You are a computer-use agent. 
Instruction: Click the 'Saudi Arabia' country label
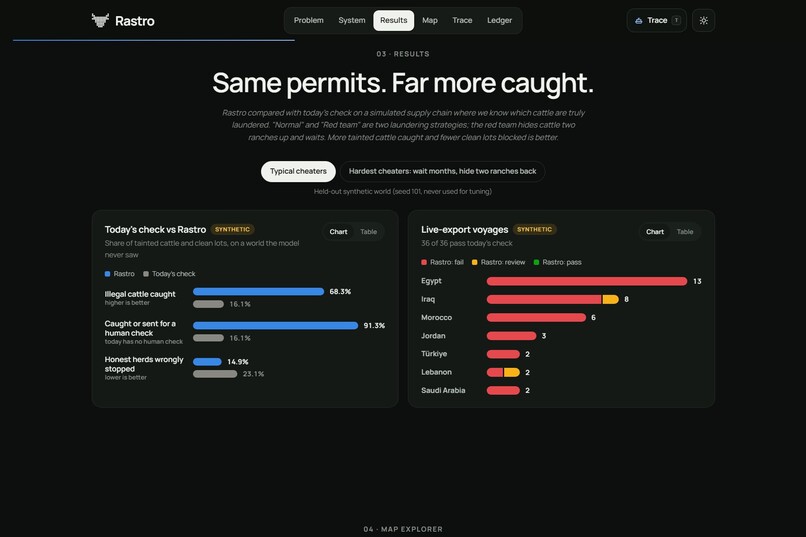pyautogui.click(x=443, y=391)
